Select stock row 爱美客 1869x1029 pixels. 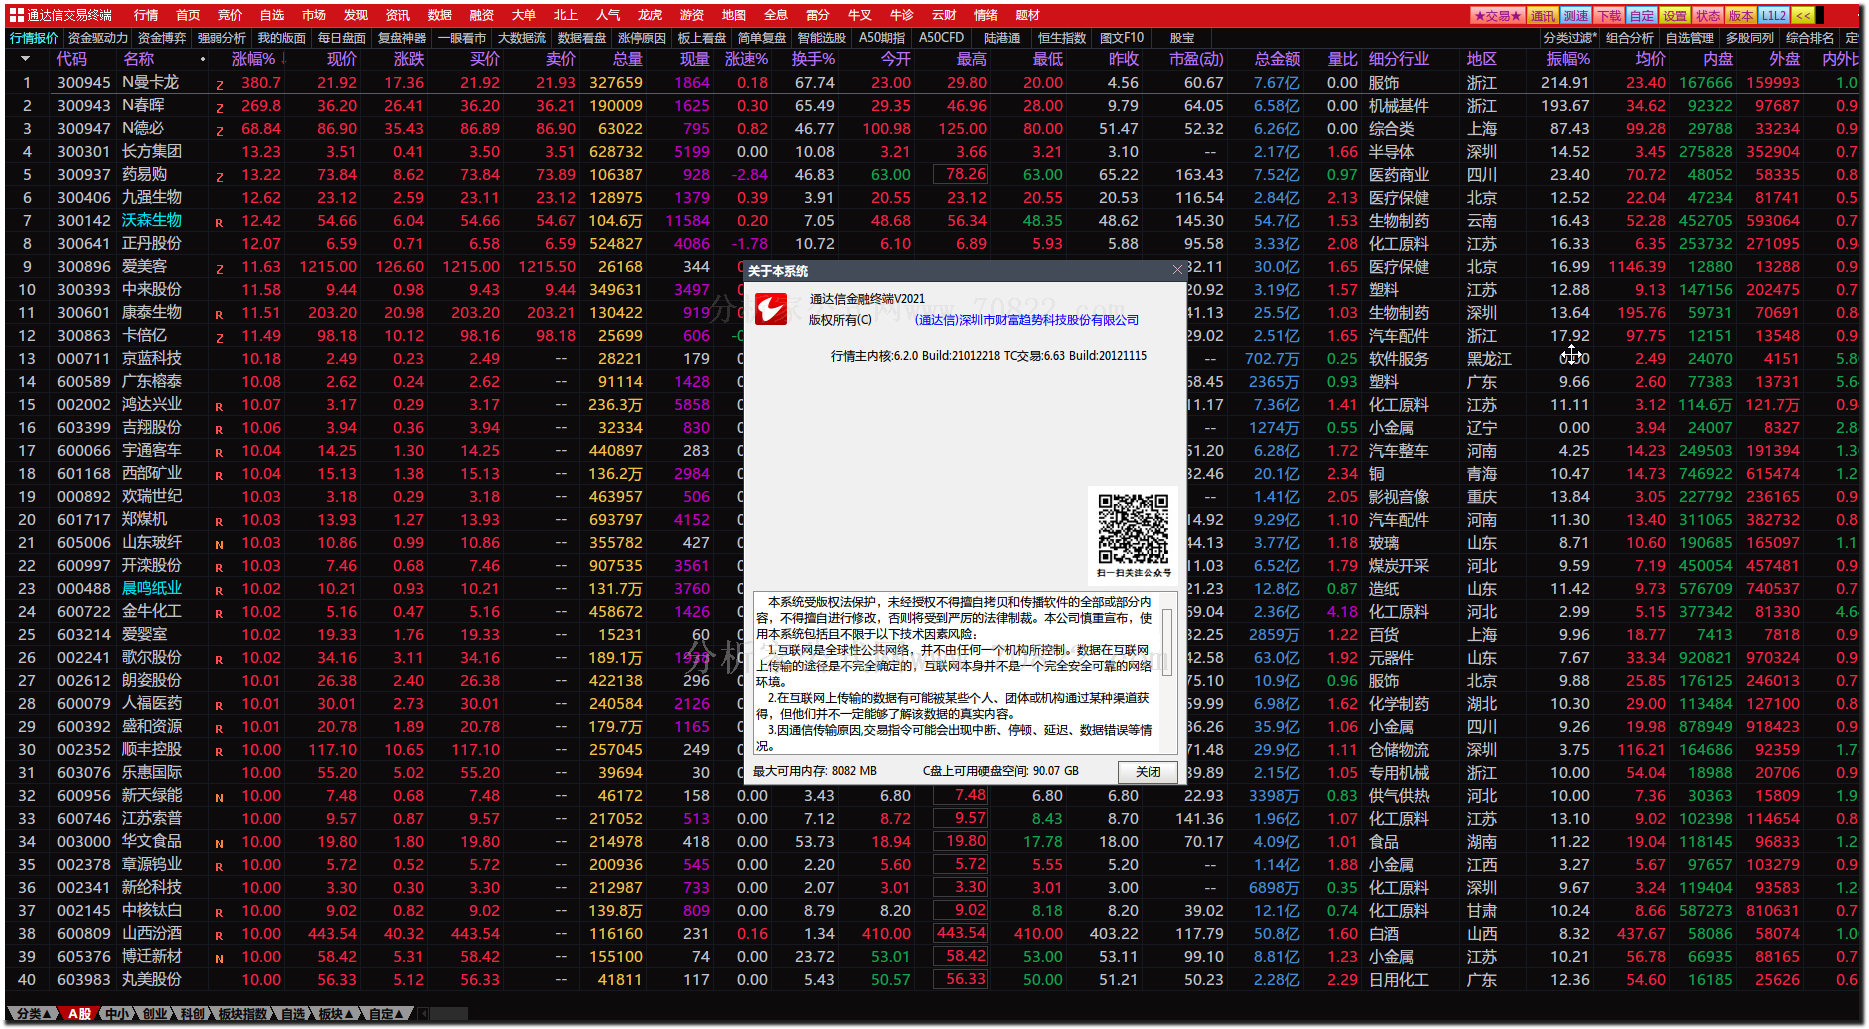[934, 267]
